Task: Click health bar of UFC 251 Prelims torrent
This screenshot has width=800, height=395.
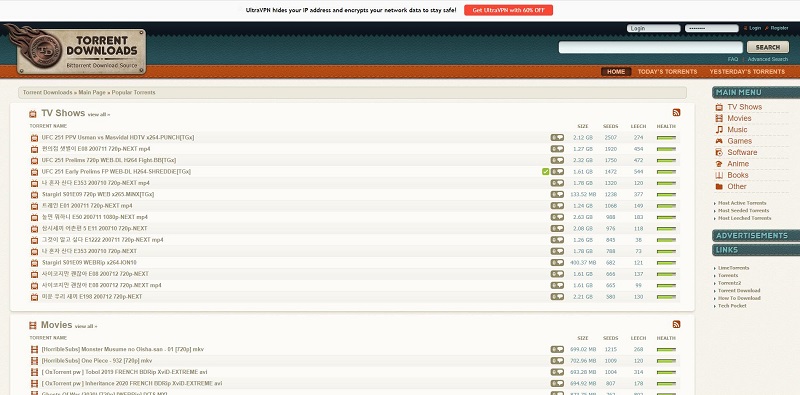Action: coord(666,160)
